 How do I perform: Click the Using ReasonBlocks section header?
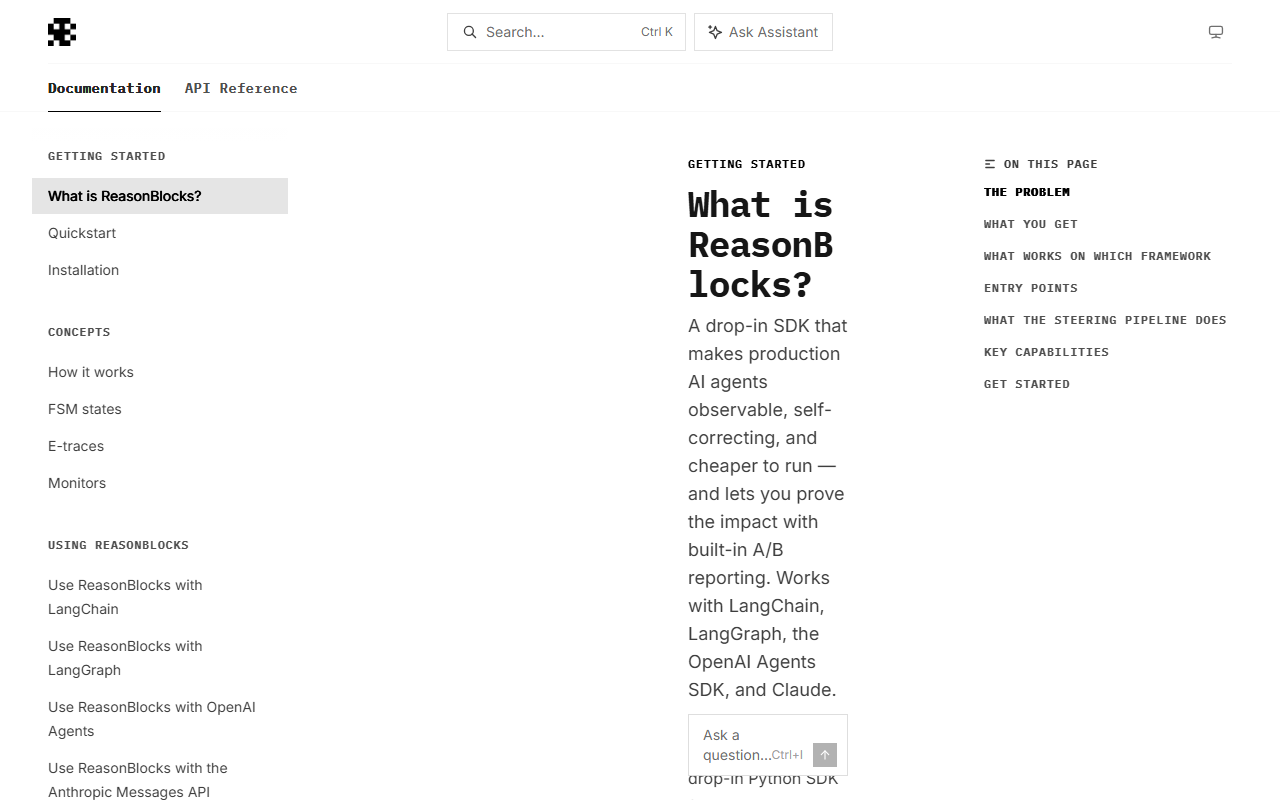(118, 545)
